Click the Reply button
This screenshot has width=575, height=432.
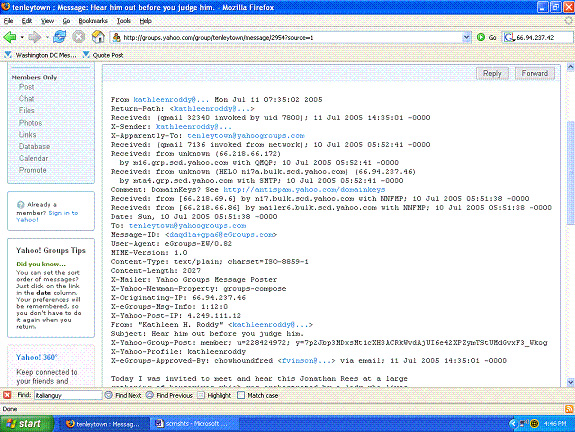[492, 73]
